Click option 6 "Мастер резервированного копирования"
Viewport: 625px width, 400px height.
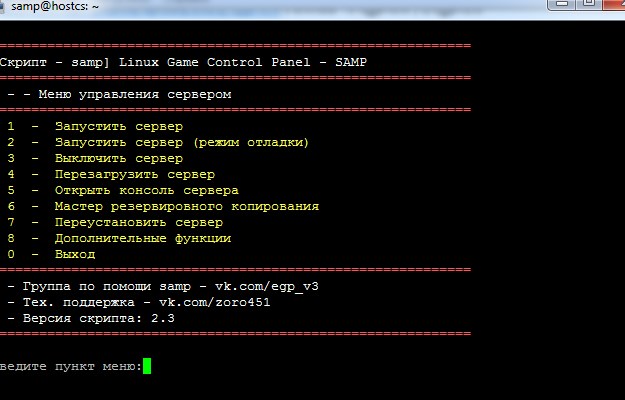(x=187, y=206)
